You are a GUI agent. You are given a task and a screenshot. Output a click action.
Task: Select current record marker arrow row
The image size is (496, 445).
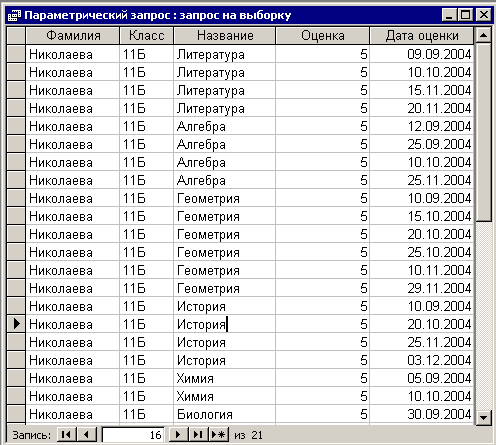pyautogui.click(x=16, y=324)
